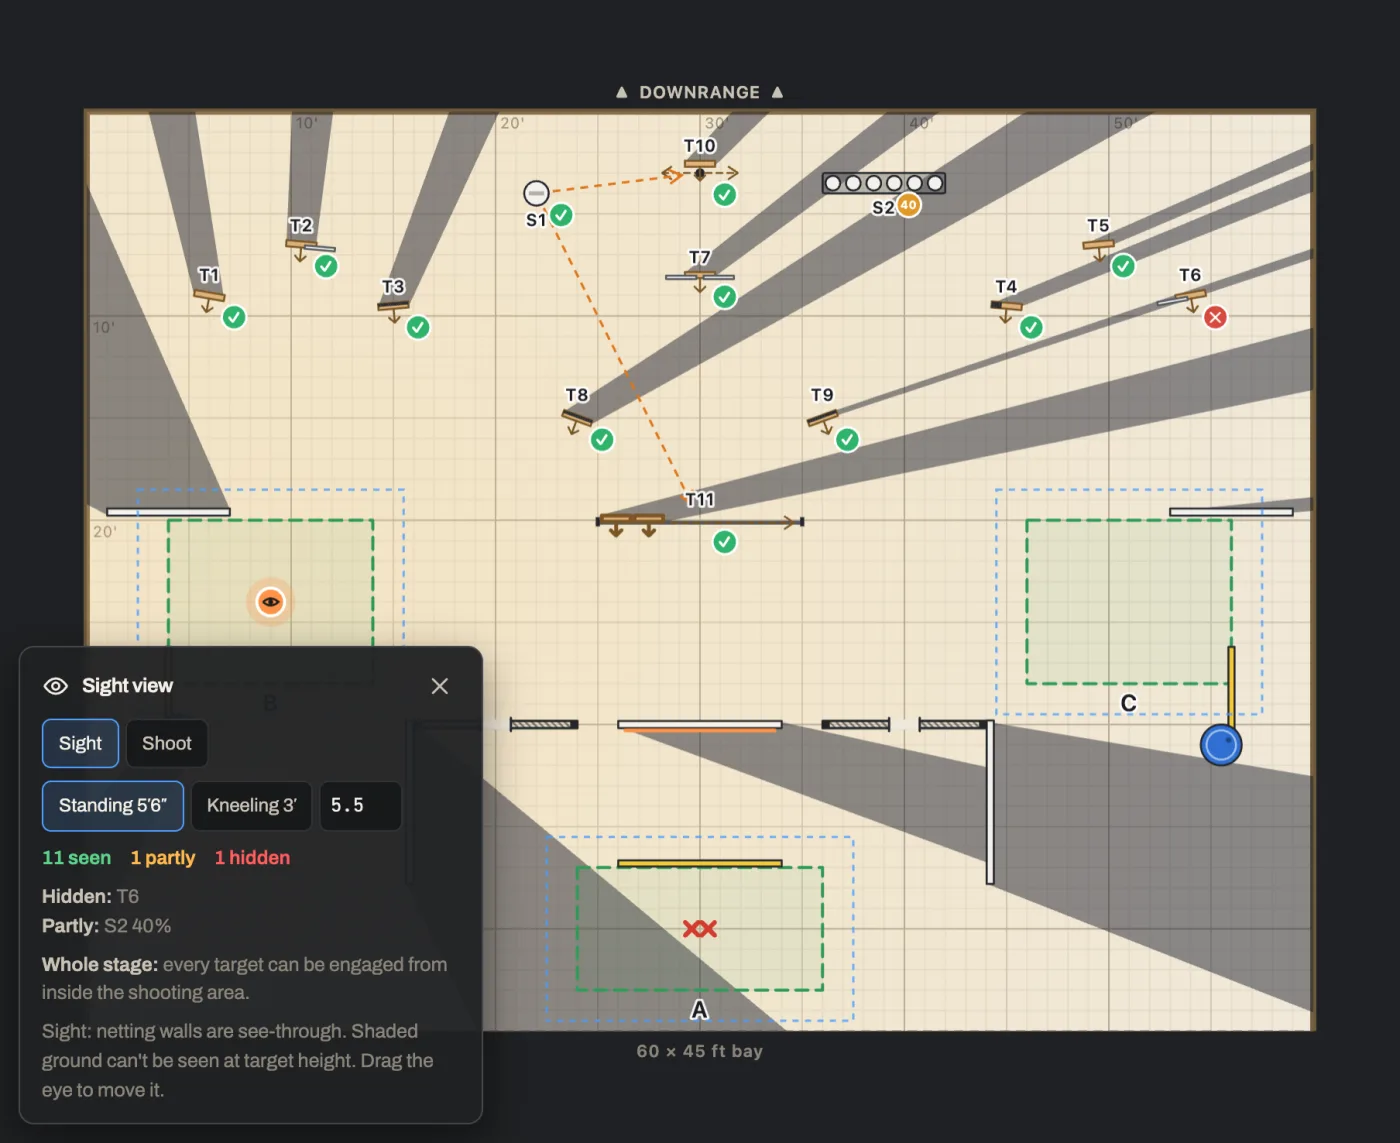Screen dimensions: 1400x1143
Task: Select shooting area A label
Action: click(x=700, y=1010)
